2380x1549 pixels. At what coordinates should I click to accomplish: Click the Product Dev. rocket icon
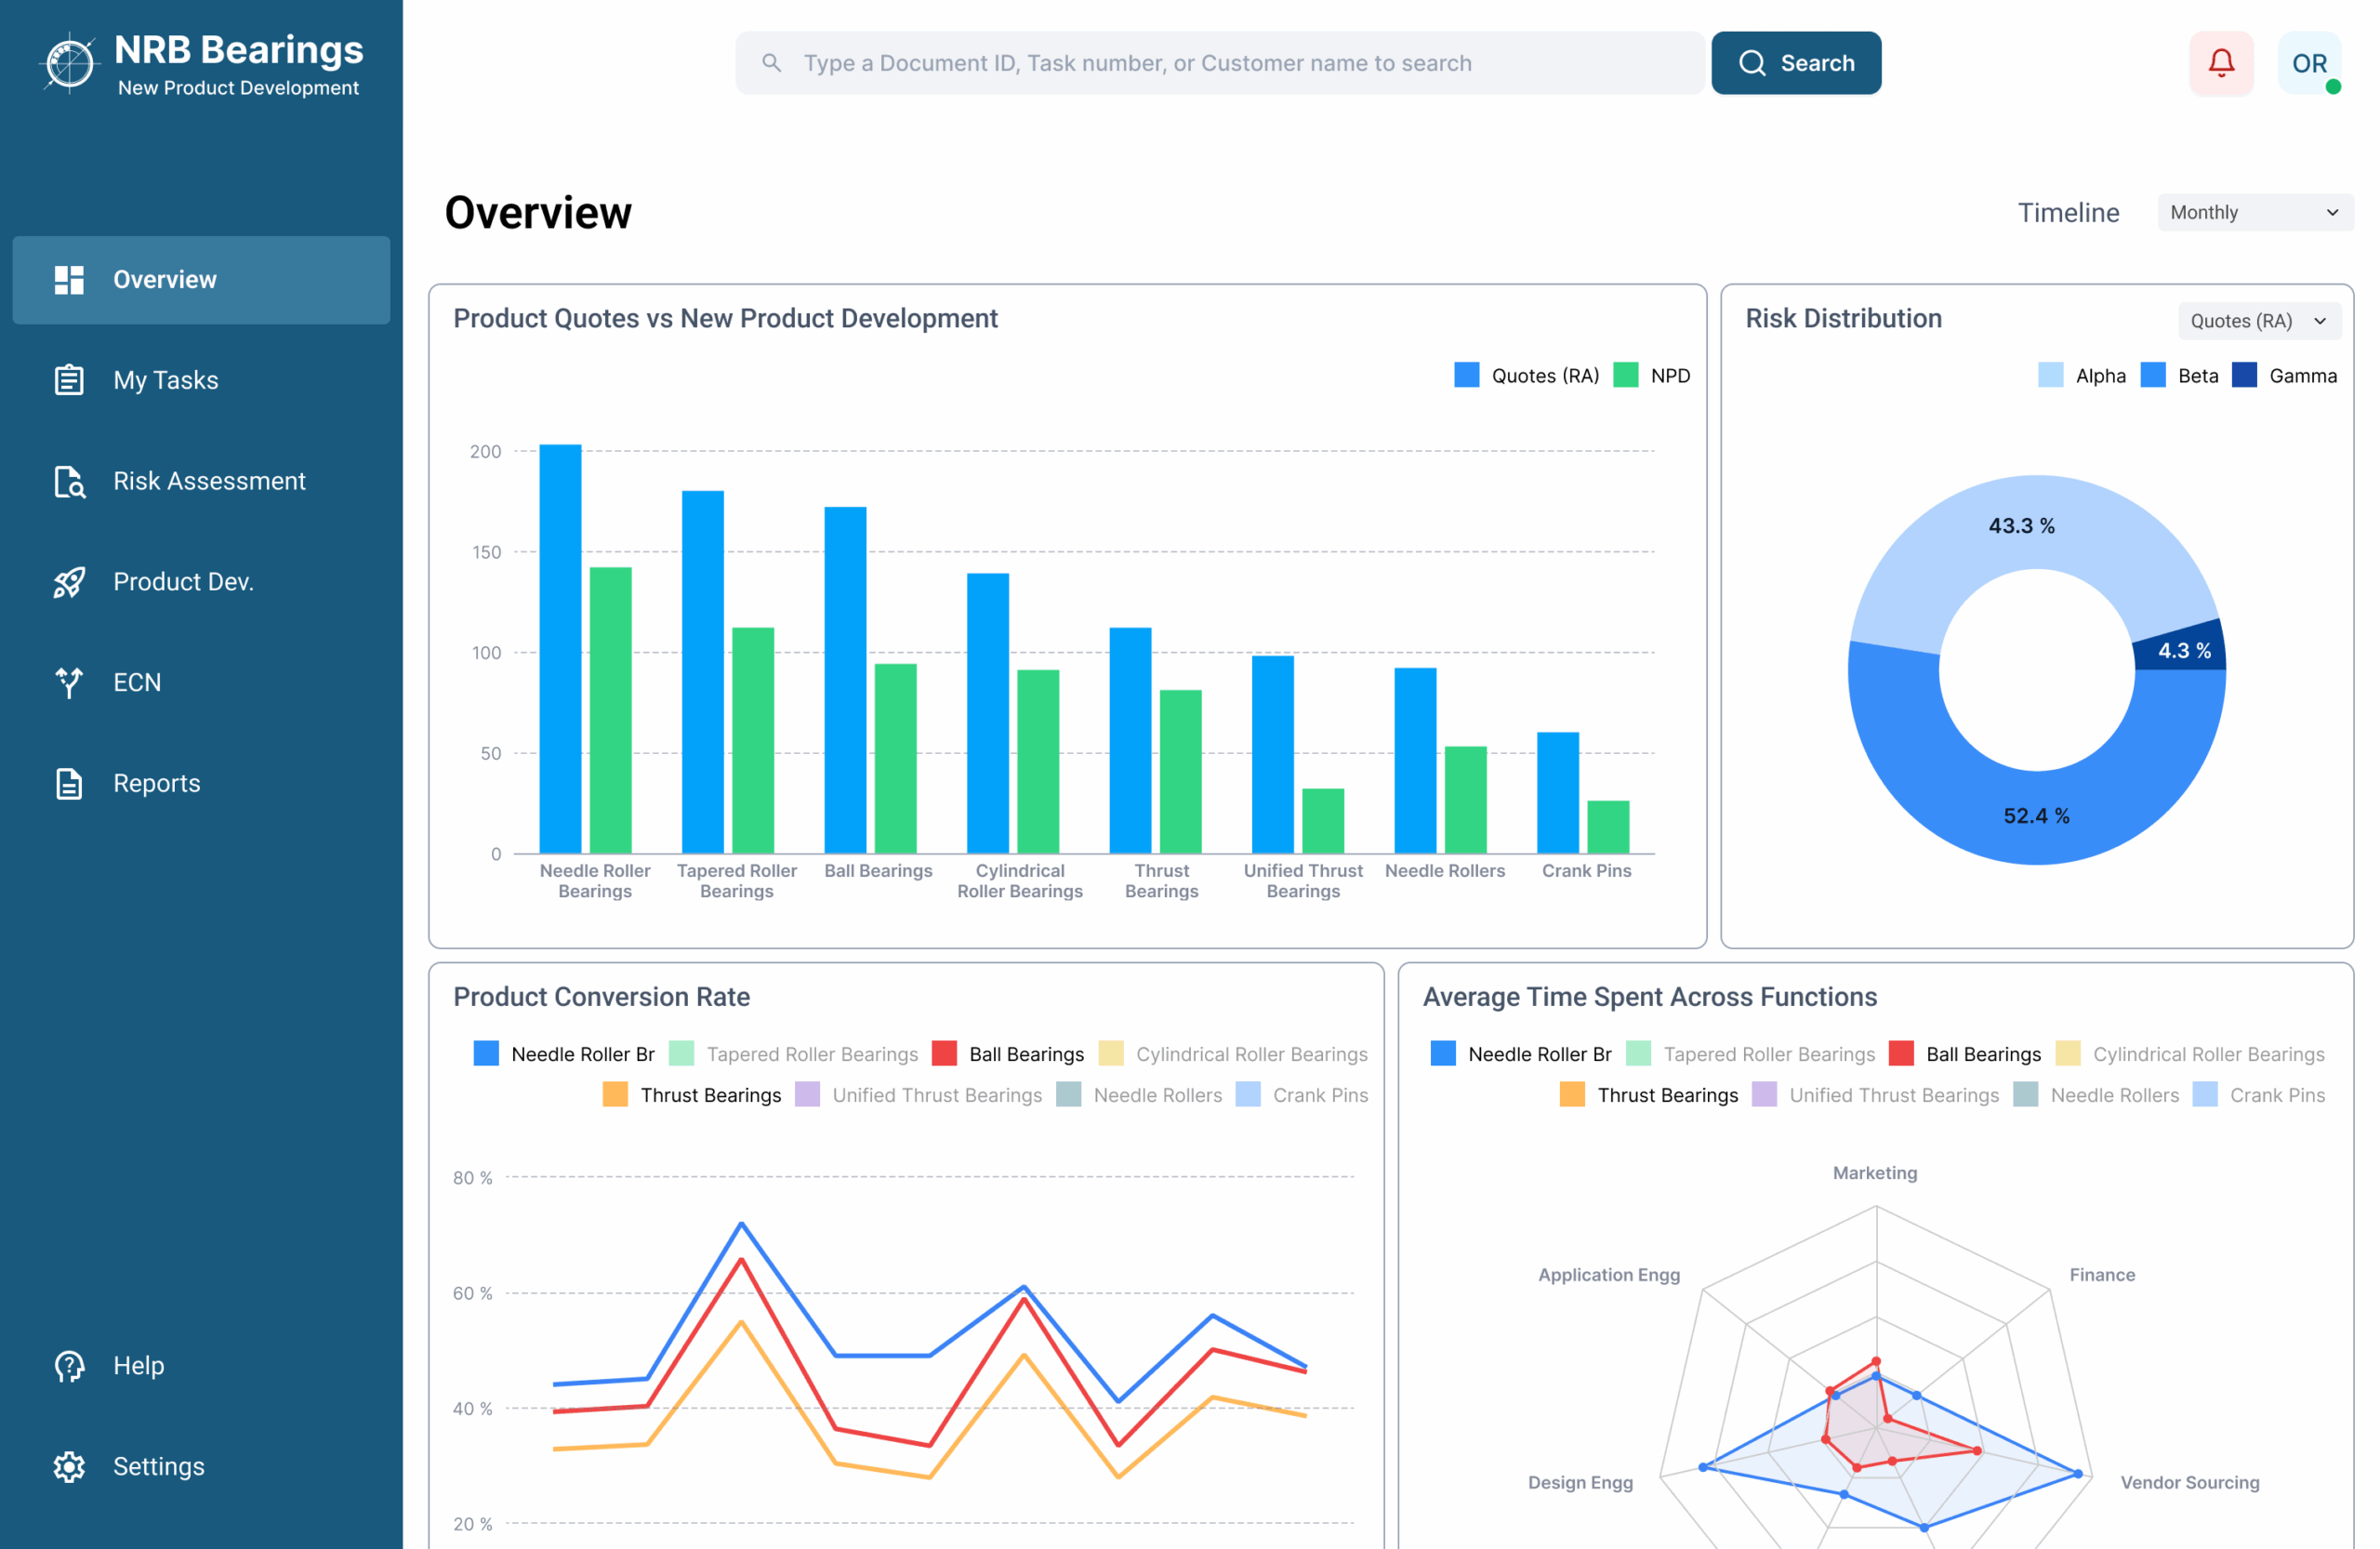69,582
